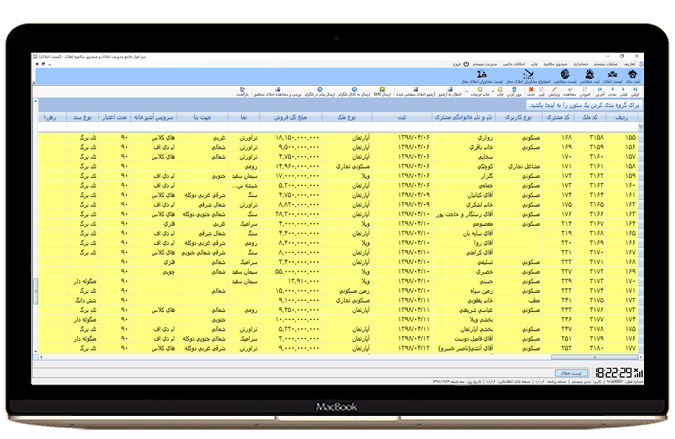Select the row with customer زواری

point(340,137)
